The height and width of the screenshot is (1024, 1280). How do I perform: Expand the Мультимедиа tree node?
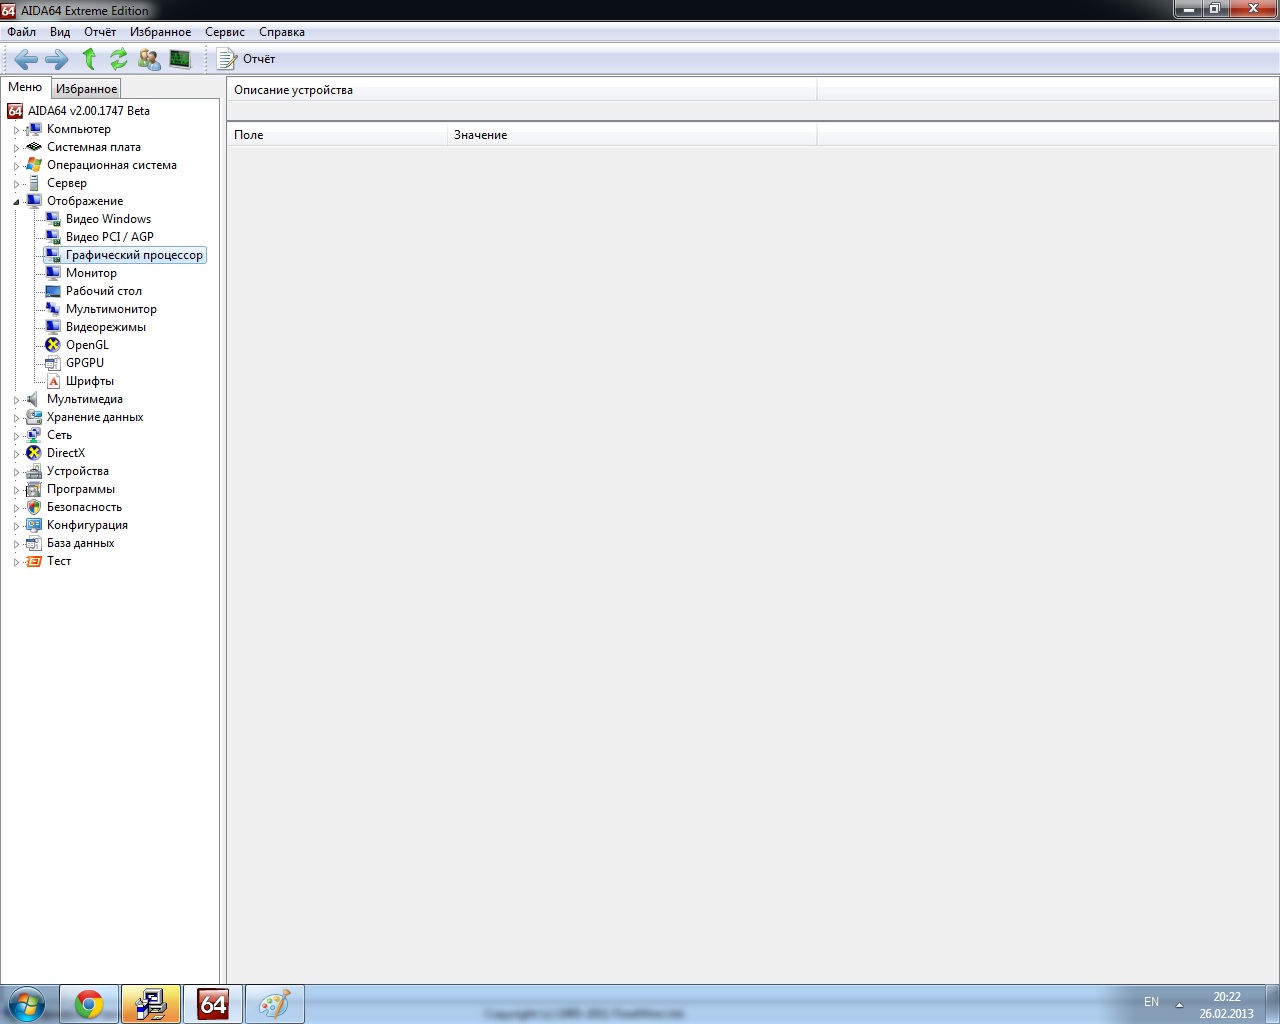coord(16,400)
